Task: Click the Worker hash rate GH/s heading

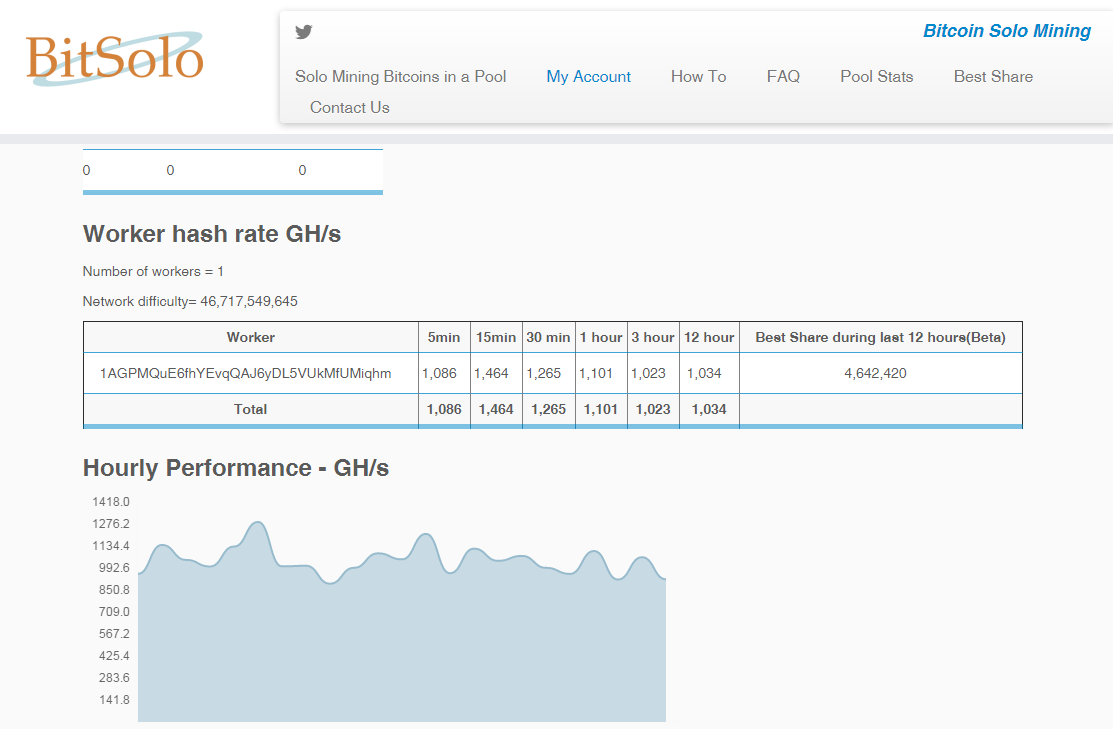Action: [212, 234]
